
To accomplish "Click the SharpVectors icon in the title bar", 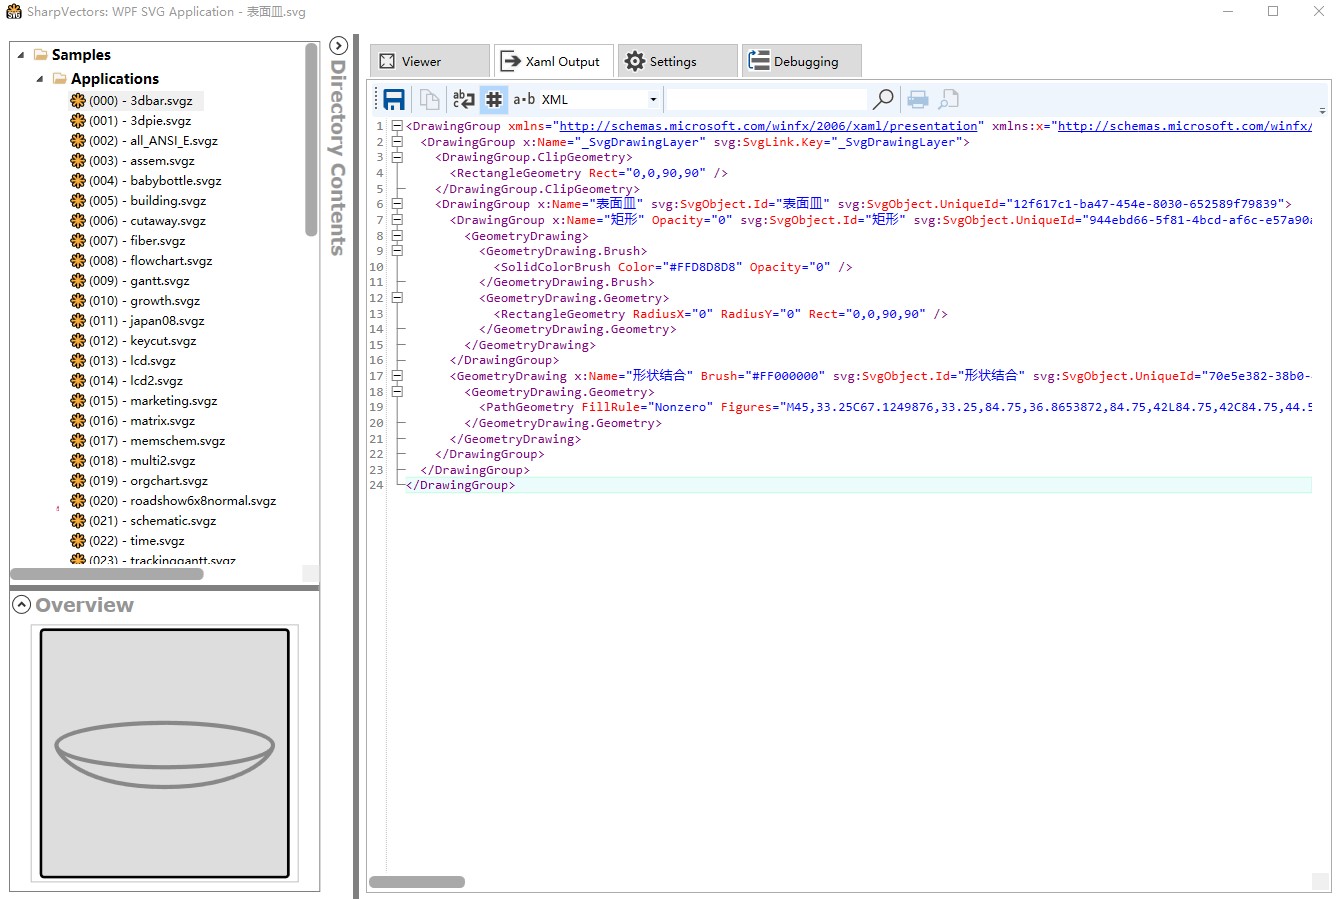I will point(12,12).
